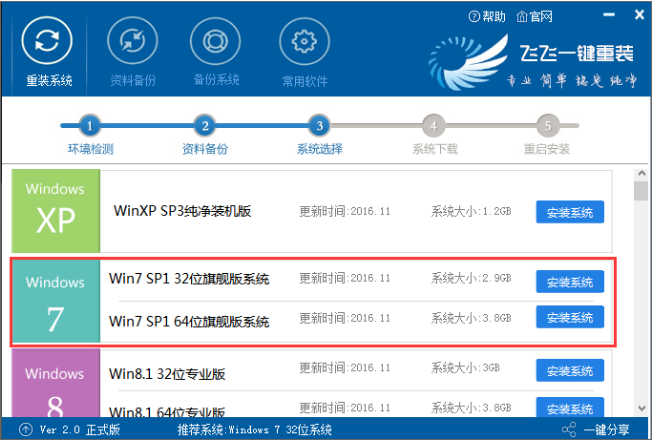The width and height of the screenshot is (654, 444).
Task: Click the 飞飞一键重装 wing logo
Action: point(468,62)
